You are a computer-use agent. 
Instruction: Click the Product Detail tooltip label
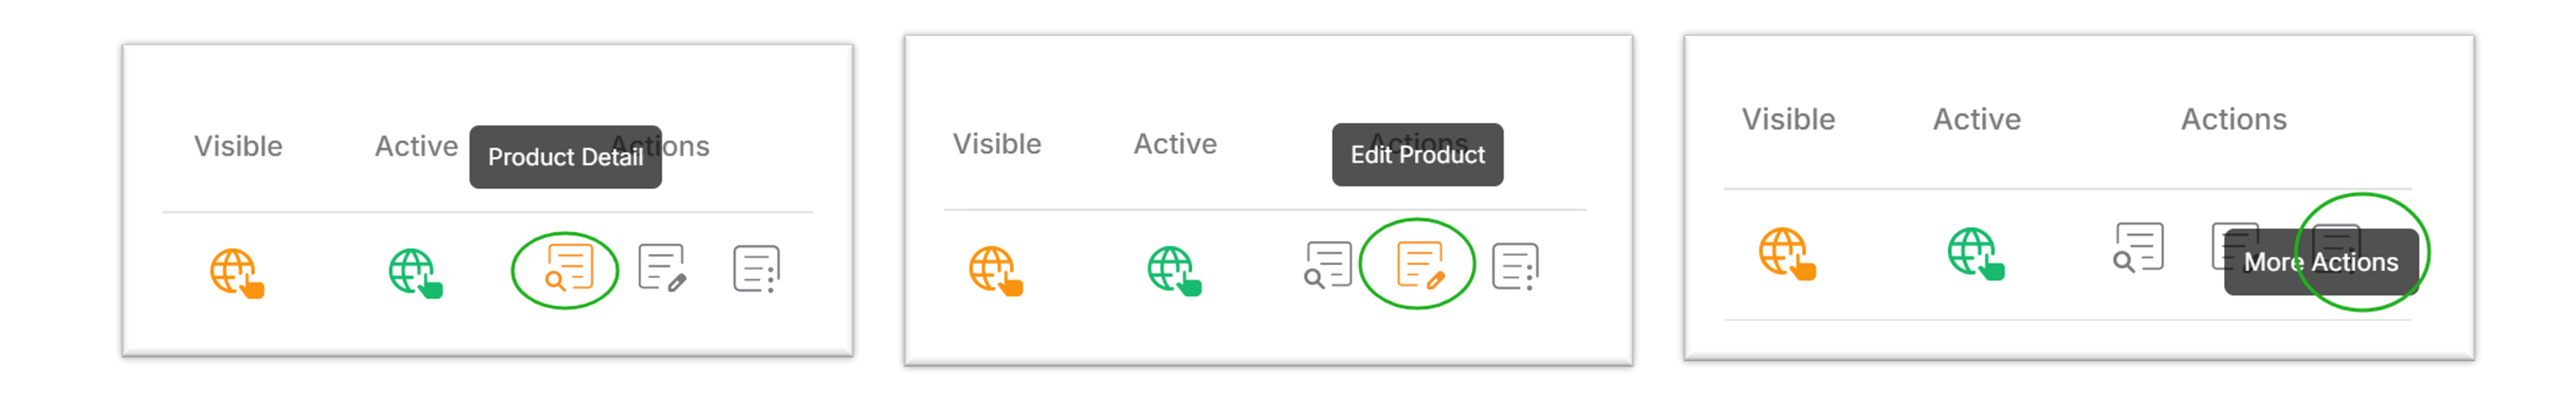click(565, 157)
